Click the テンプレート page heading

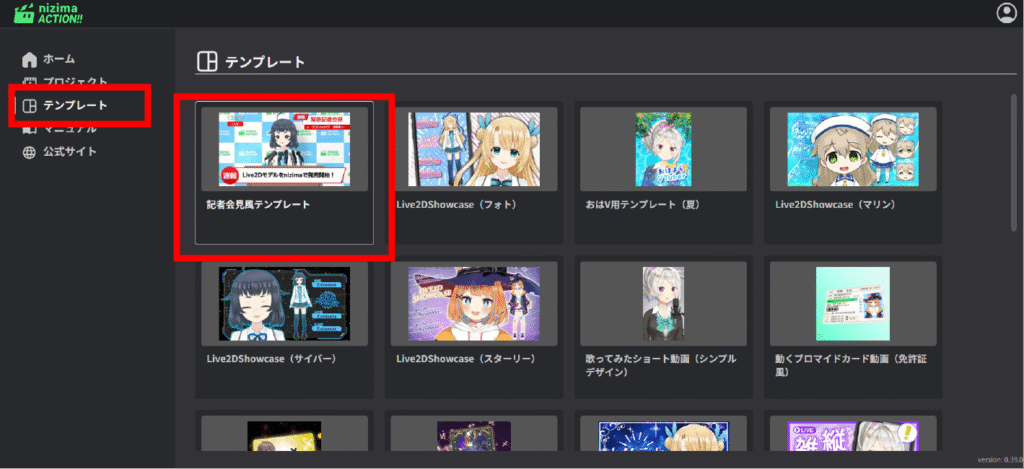(265, 62)
